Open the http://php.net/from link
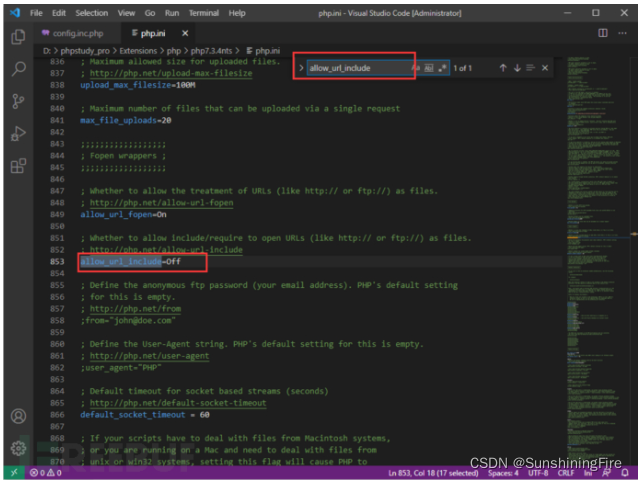The height and width of the screenshot is (481, 638). [x=135, y=308]
